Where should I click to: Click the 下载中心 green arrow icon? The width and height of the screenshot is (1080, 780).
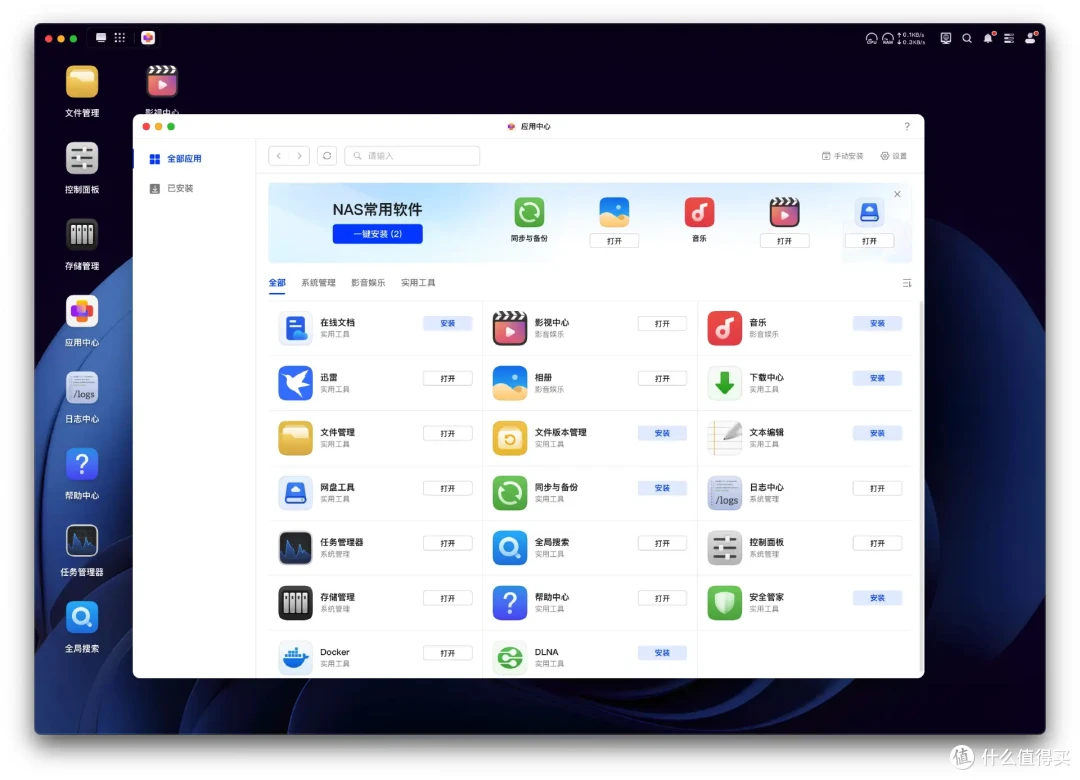(x=725, y=383)
